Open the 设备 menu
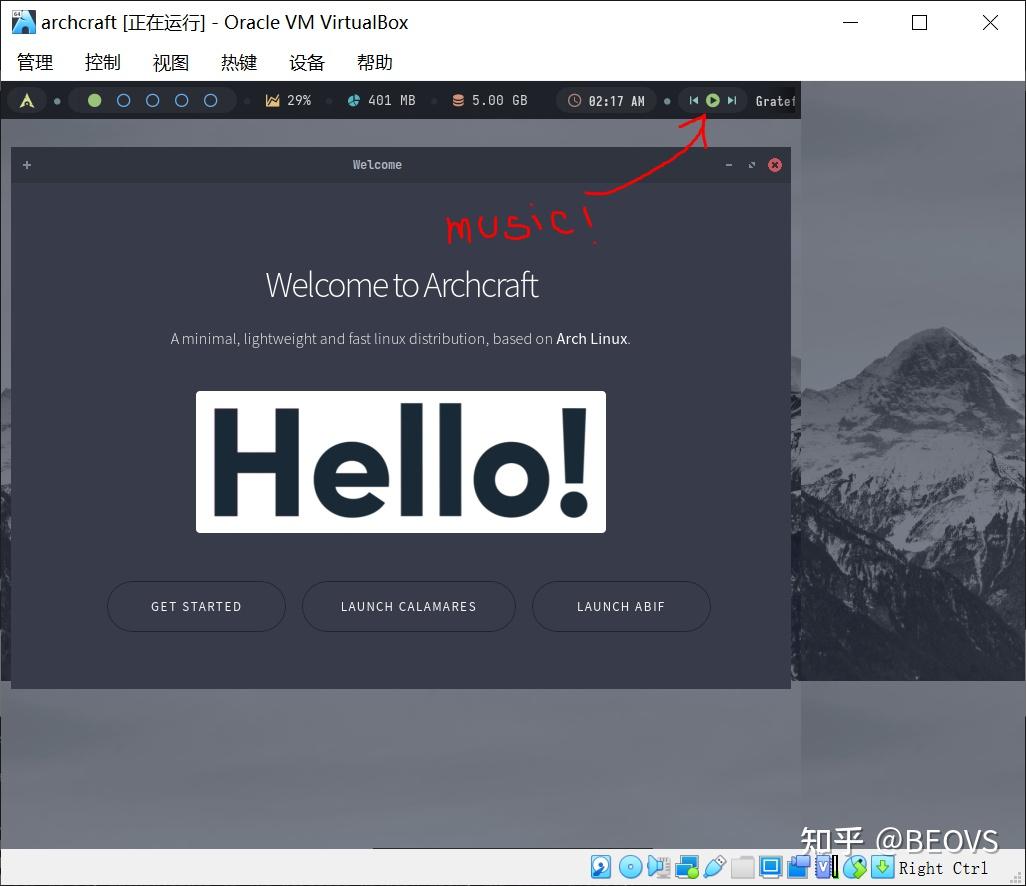Image resolution: width=1026 pixels, height=886 pixels. coord(307,62)
